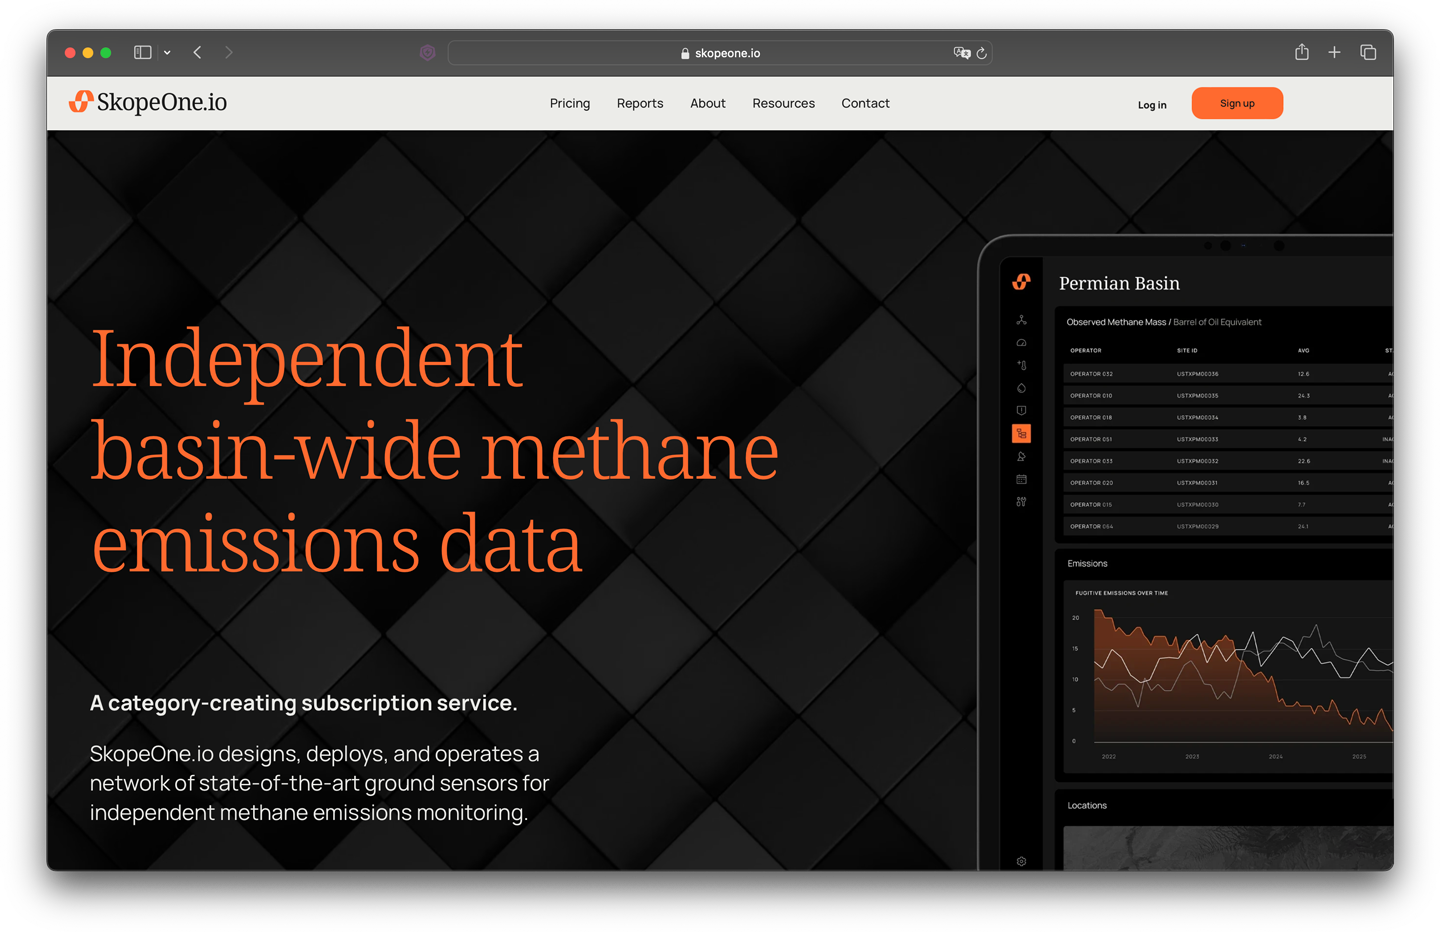Go forward to the next page

point(229,52)
